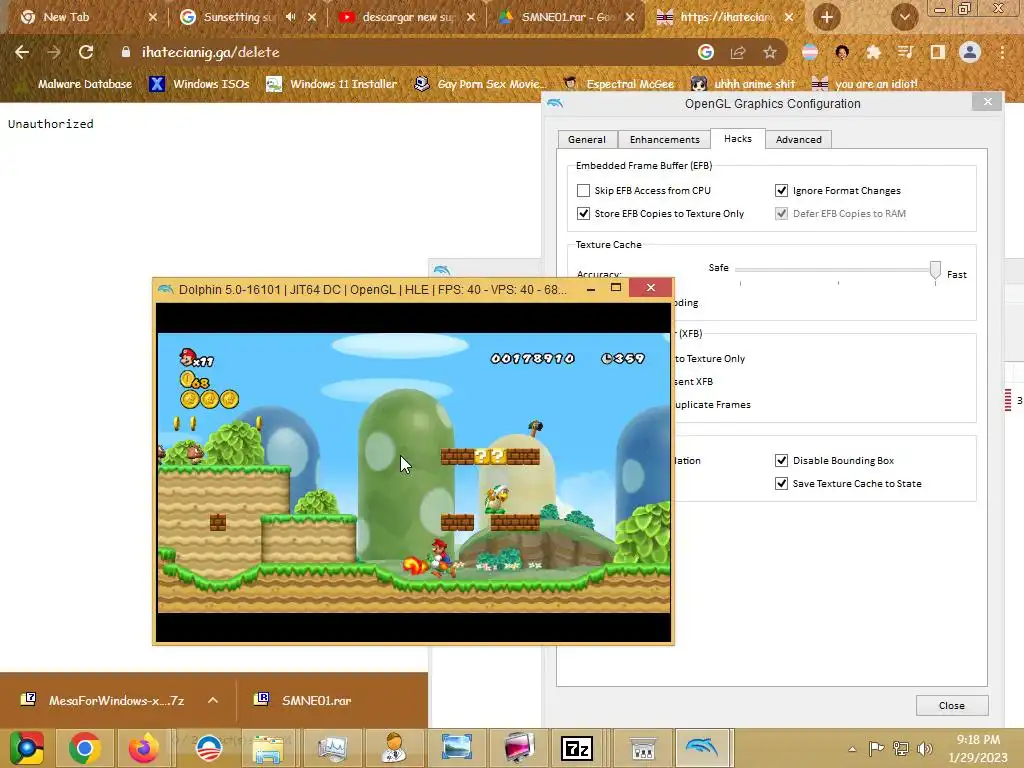Viewport: 1024px width, 768px height.
Task: Select the Hacks tab
Action: pyautogui.click(x=737, y=138)
